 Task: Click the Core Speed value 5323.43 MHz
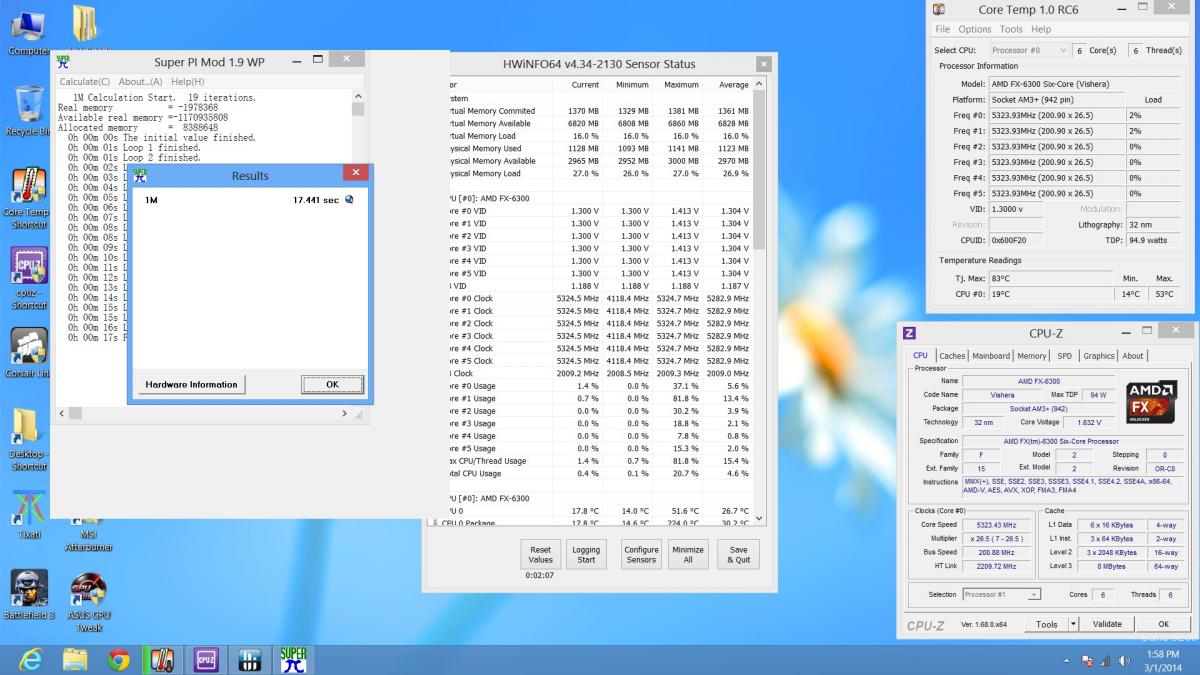click(x=996, y=525)
